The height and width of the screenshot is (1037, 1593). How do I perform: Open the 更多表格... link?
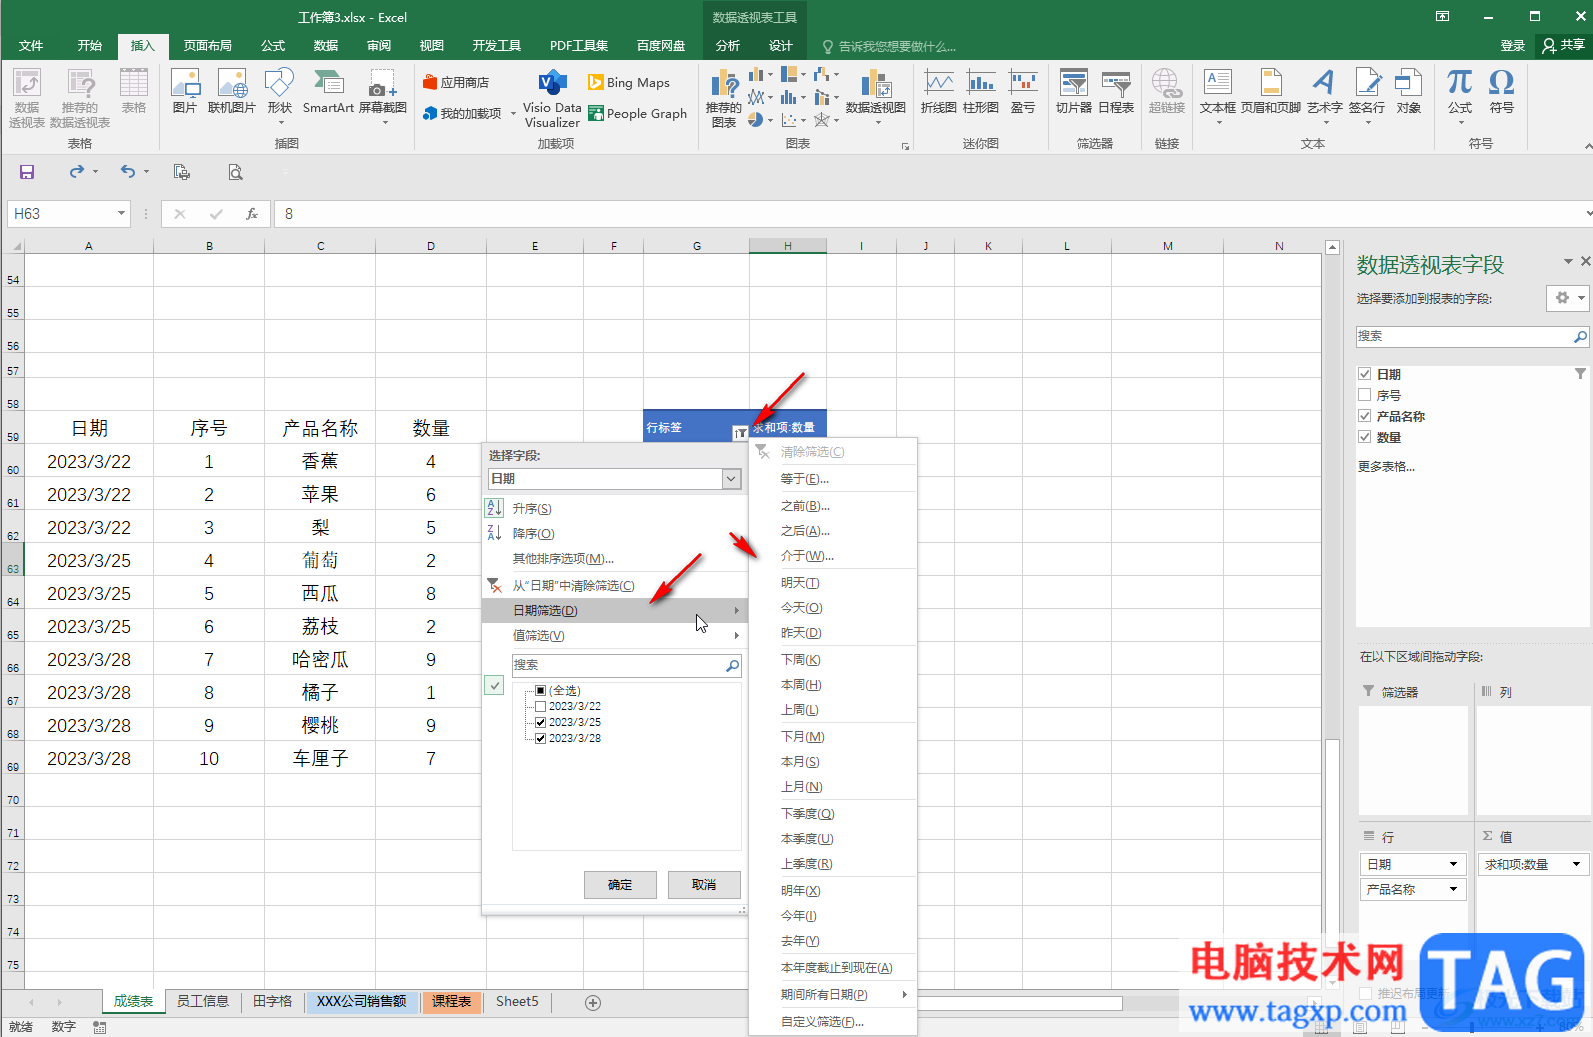[x=1386, y=466]
